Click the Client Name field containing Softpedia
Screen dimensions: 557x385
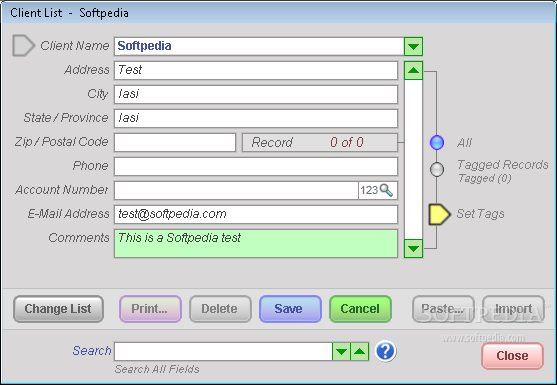pos(259,47)
